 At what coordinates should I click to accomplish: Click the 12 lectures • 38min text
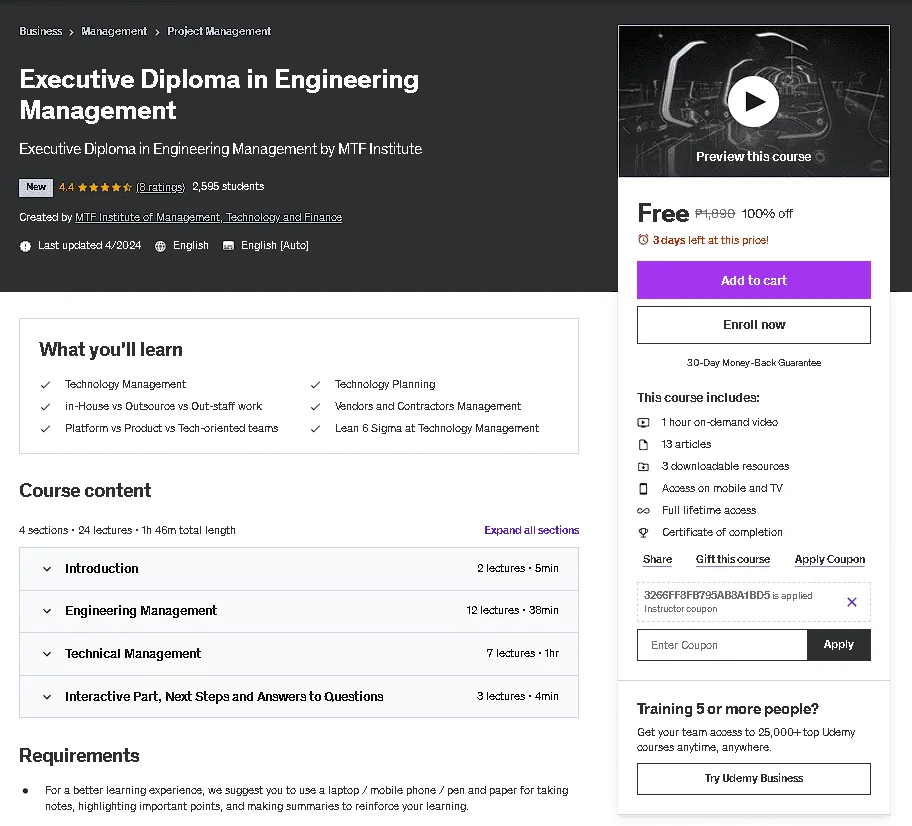tap(512, 610)
